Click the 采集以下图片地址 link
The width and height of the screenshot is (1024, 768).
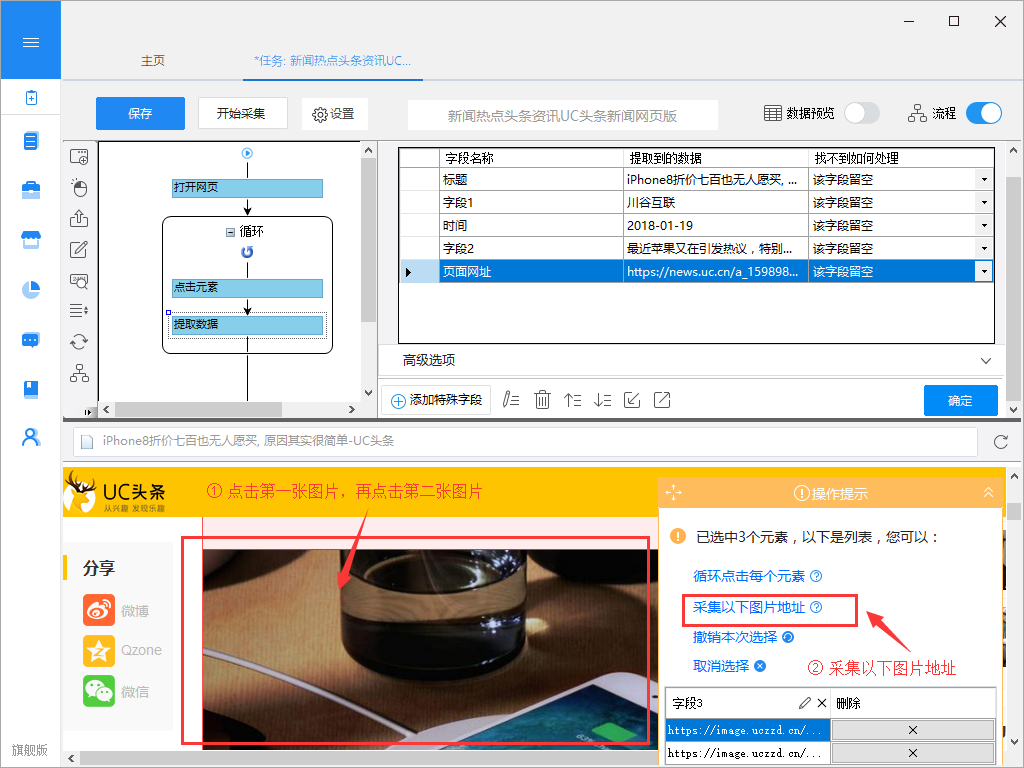click(x=749, y=607)
